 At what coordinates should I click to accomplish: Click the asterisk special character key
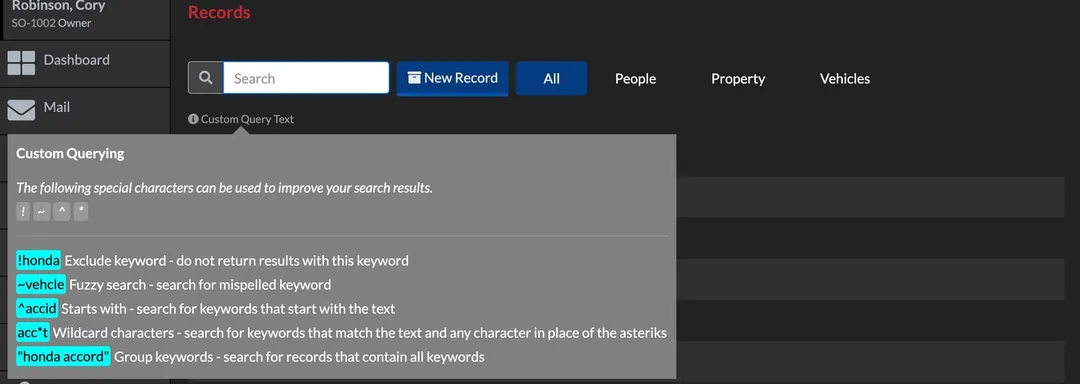tap(81, 212)
